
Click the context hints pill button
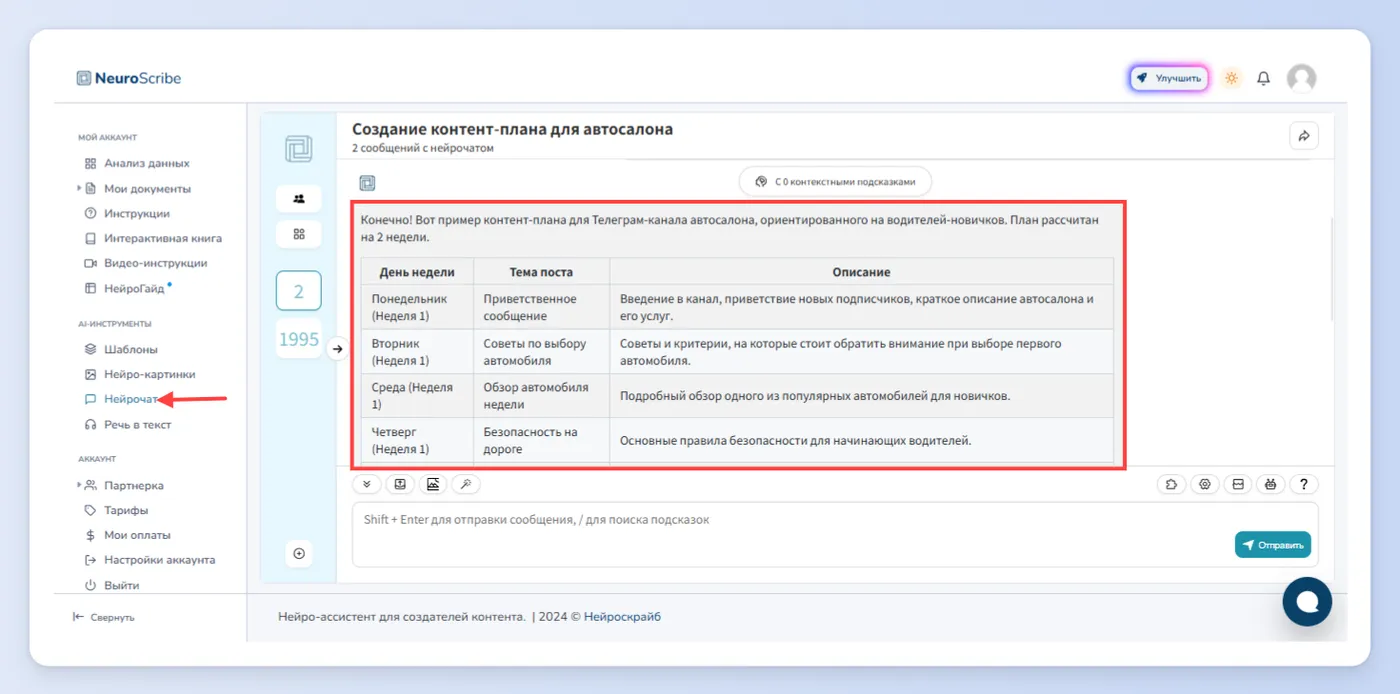[x=835, y=182]
